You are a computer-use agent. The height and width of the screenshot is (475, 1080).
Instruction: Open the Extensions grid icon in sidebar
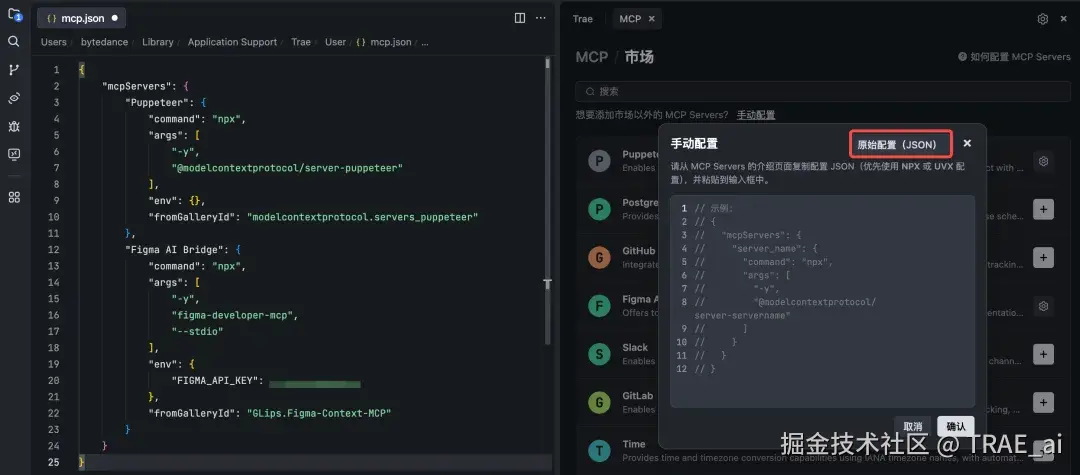14,198
